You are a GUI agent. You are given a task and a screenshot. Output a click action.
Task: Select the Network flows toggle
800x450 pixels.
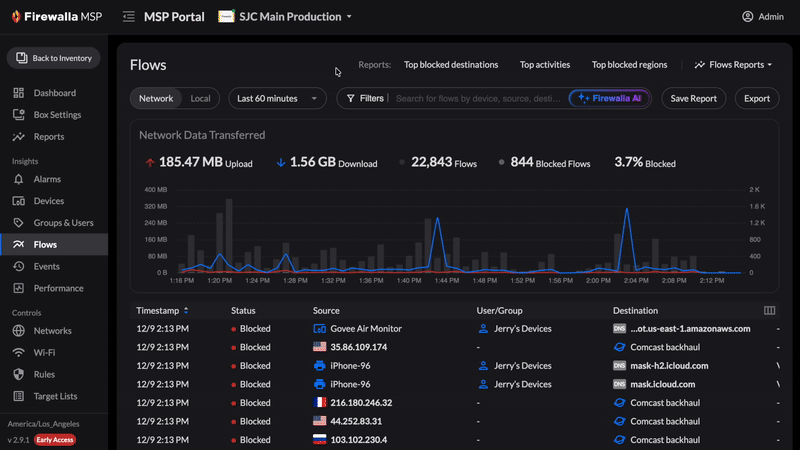point(156,98)
